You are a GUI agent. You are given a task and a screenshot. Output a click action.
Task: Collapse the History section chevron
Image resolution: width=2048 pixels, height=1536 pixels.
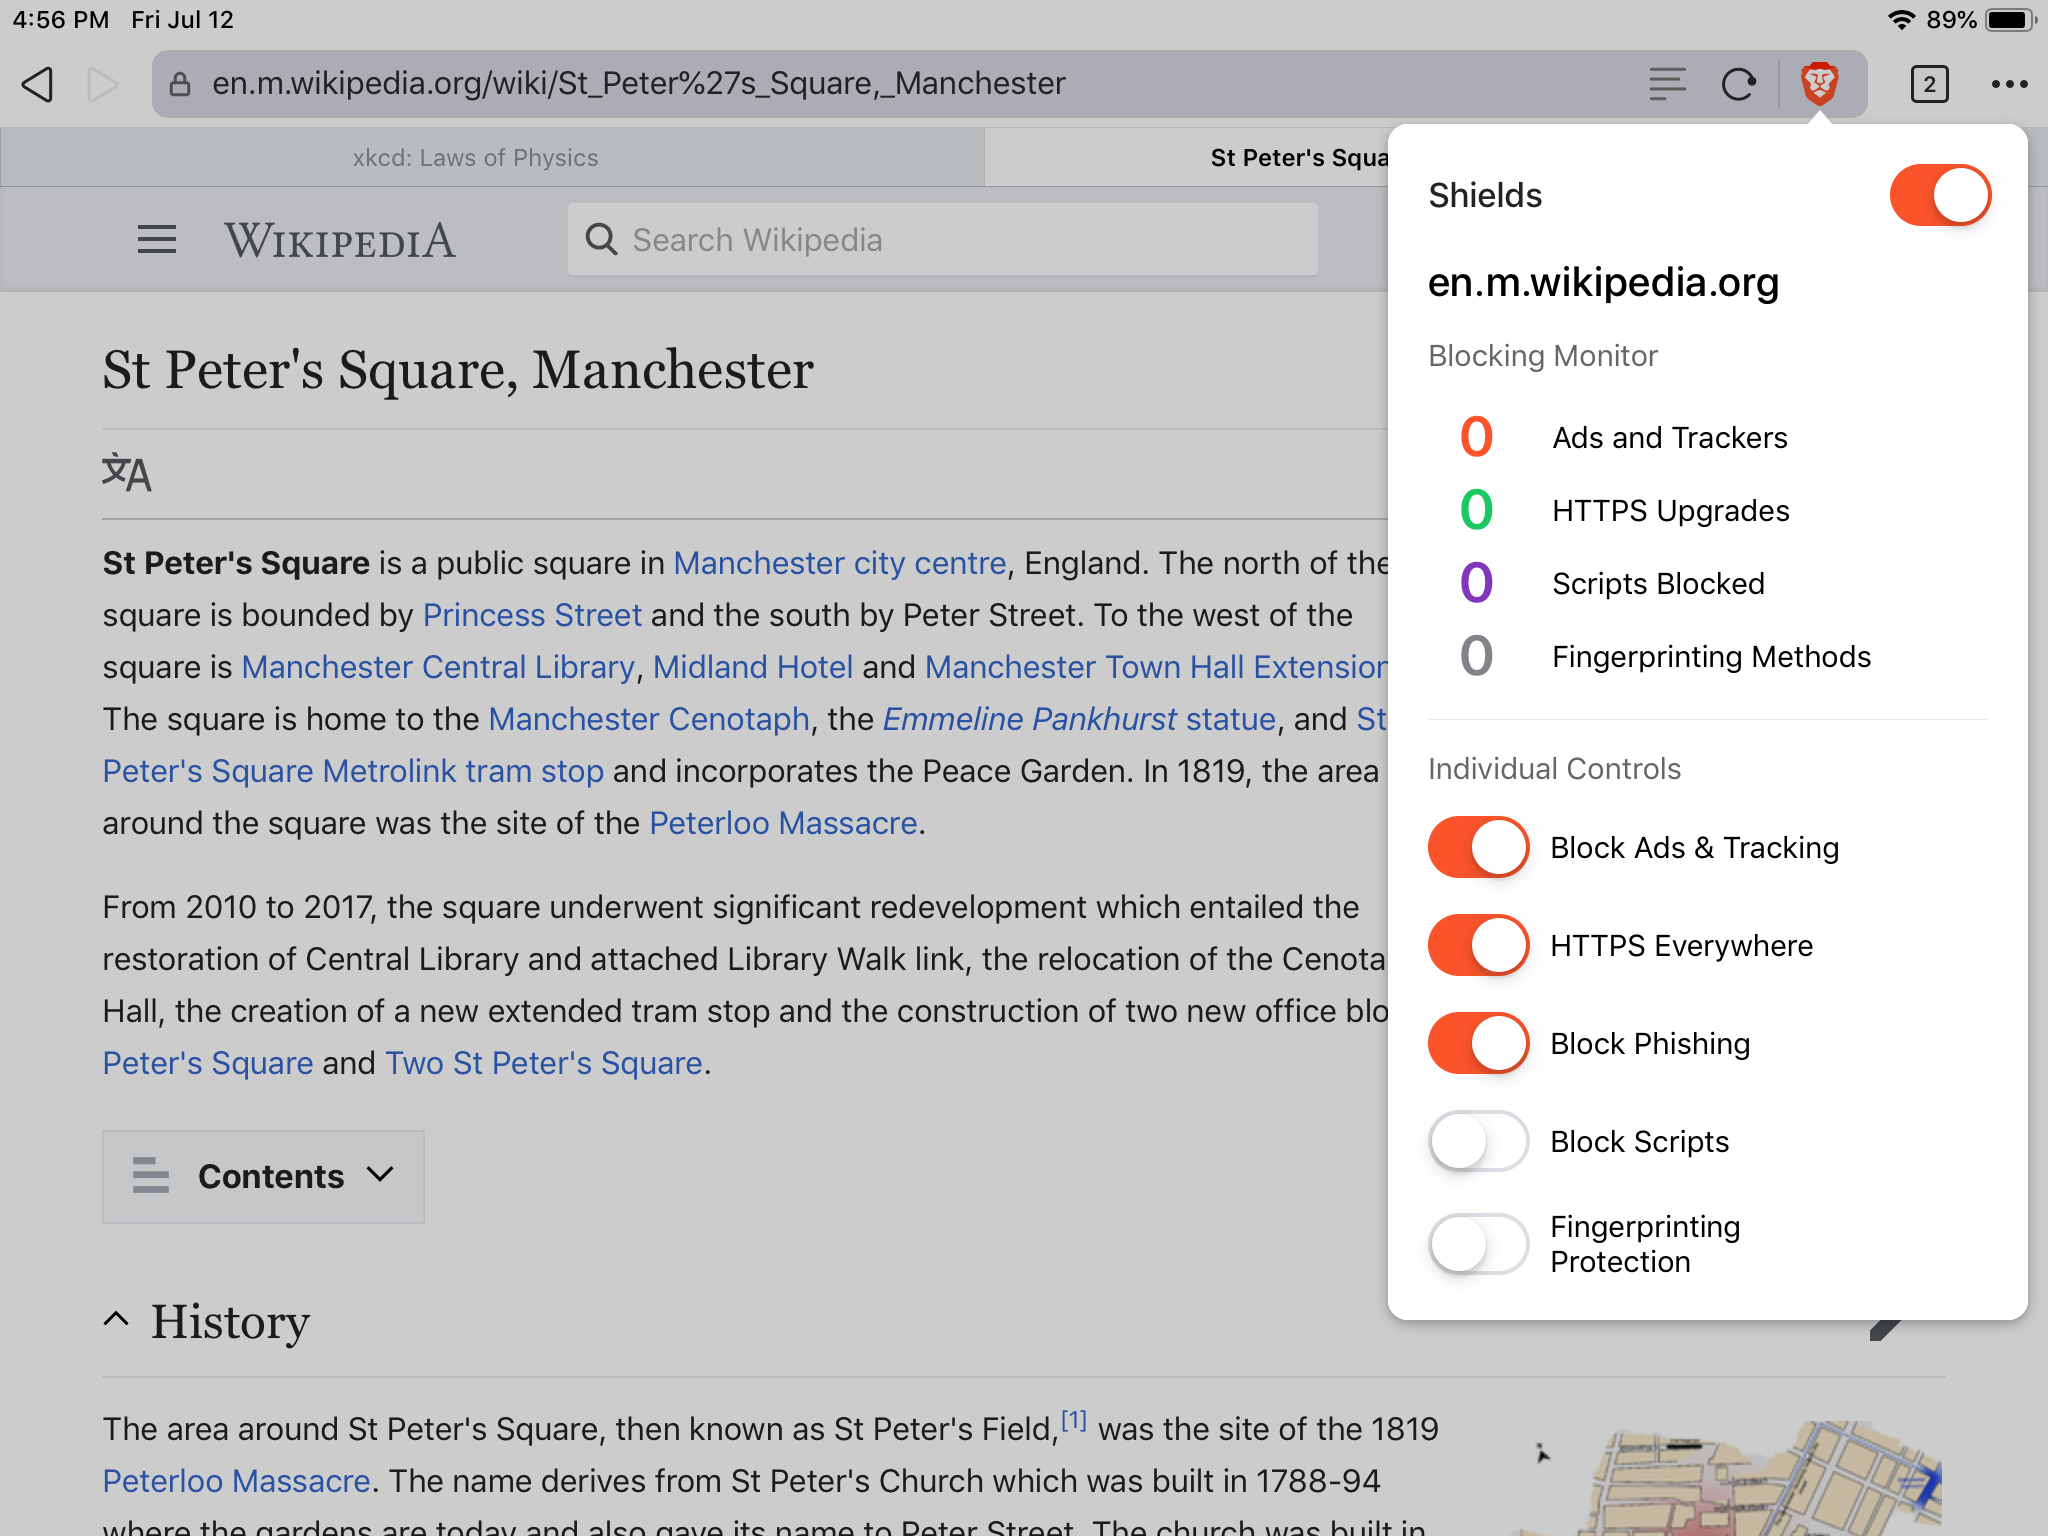(116, 1320)
